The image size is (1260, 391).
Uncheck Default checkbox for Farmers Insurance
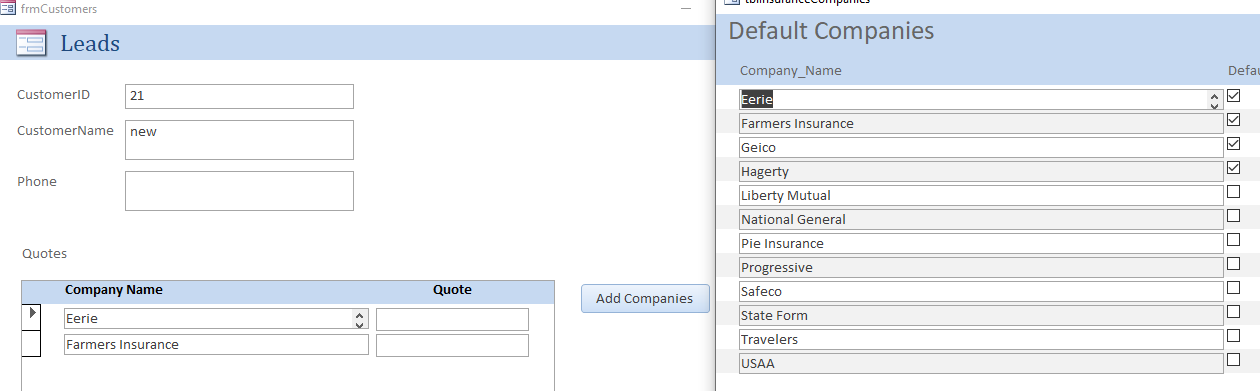tap(1233, 120)
